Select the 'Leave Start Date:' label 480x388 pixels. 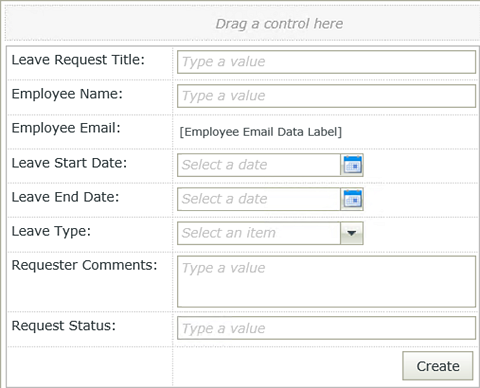(x=69, y=163)
